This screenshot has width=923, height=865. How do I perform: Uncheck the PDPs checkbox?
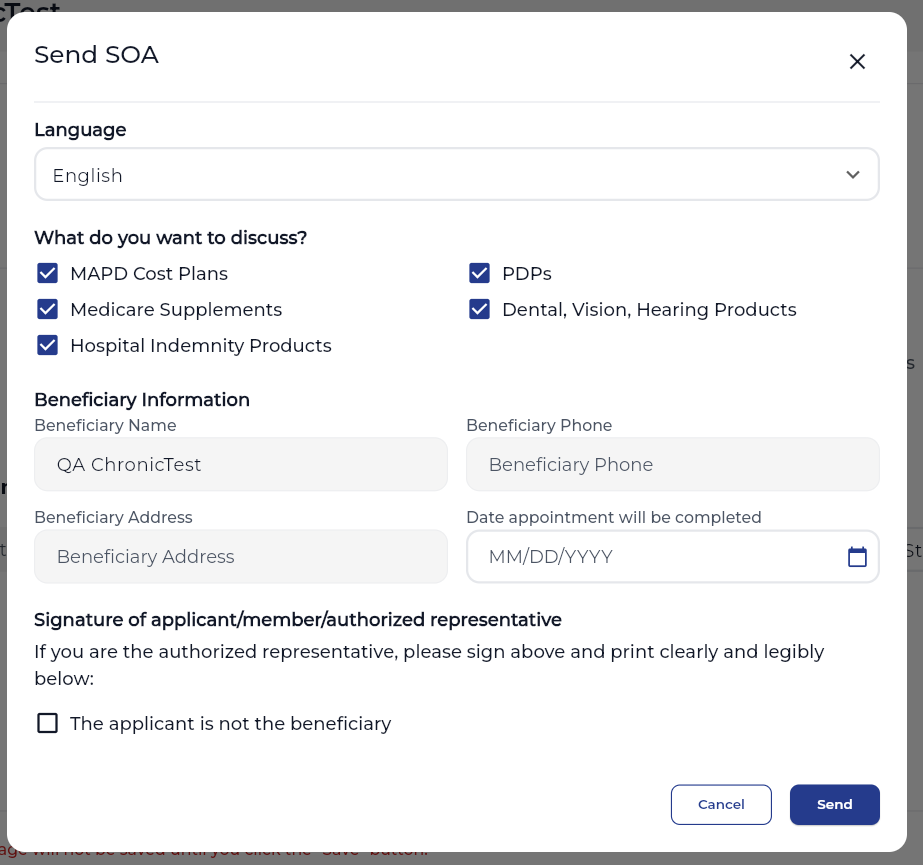(x=480, y=273)
